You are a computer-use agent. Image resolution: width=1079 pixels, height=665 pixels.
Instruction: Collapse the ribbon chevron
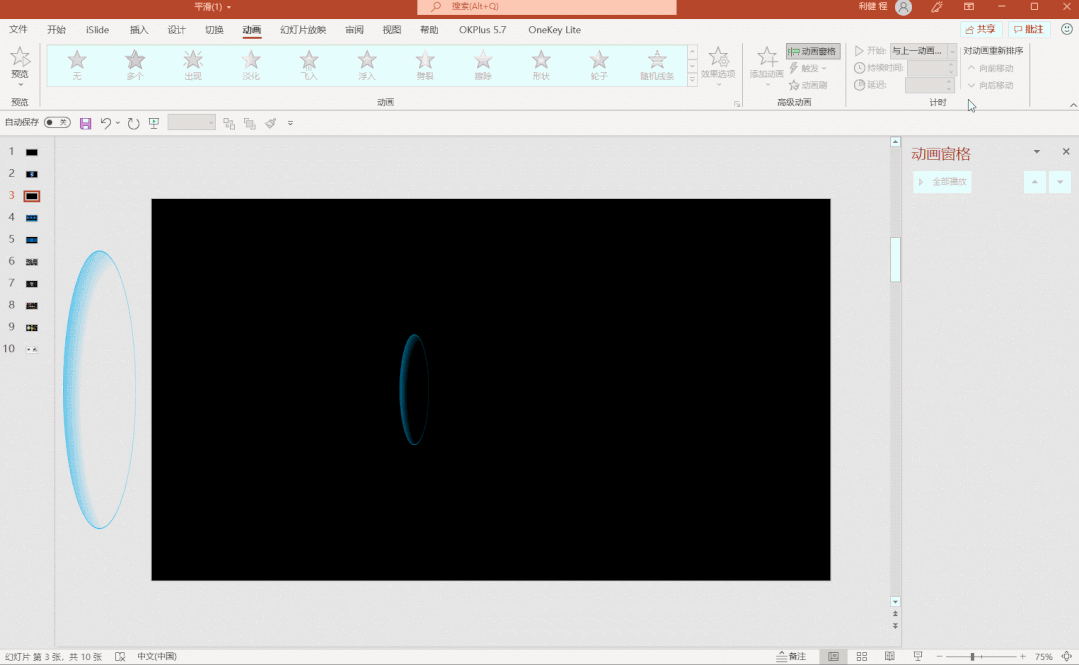coord(1073,105)
